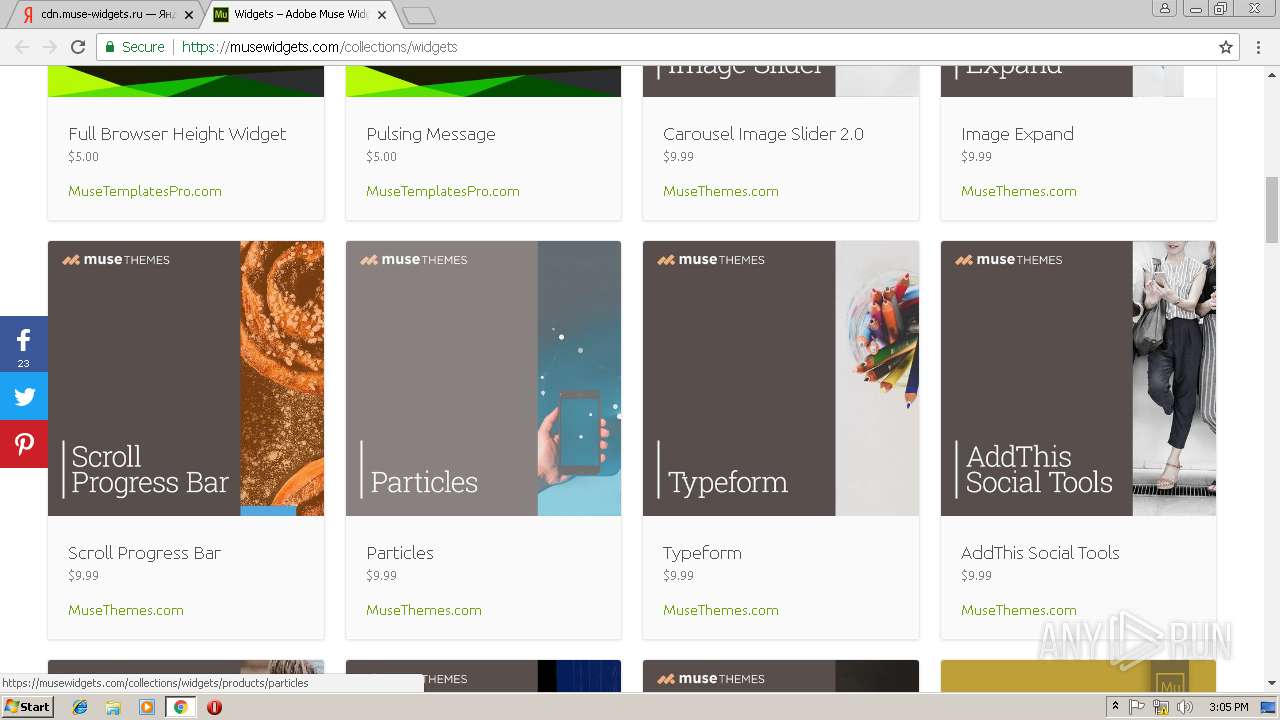Open the Chrome user profile button
Image resolution: width=1280 pixels, height=720 pixels.
(x=1165, y=9)
